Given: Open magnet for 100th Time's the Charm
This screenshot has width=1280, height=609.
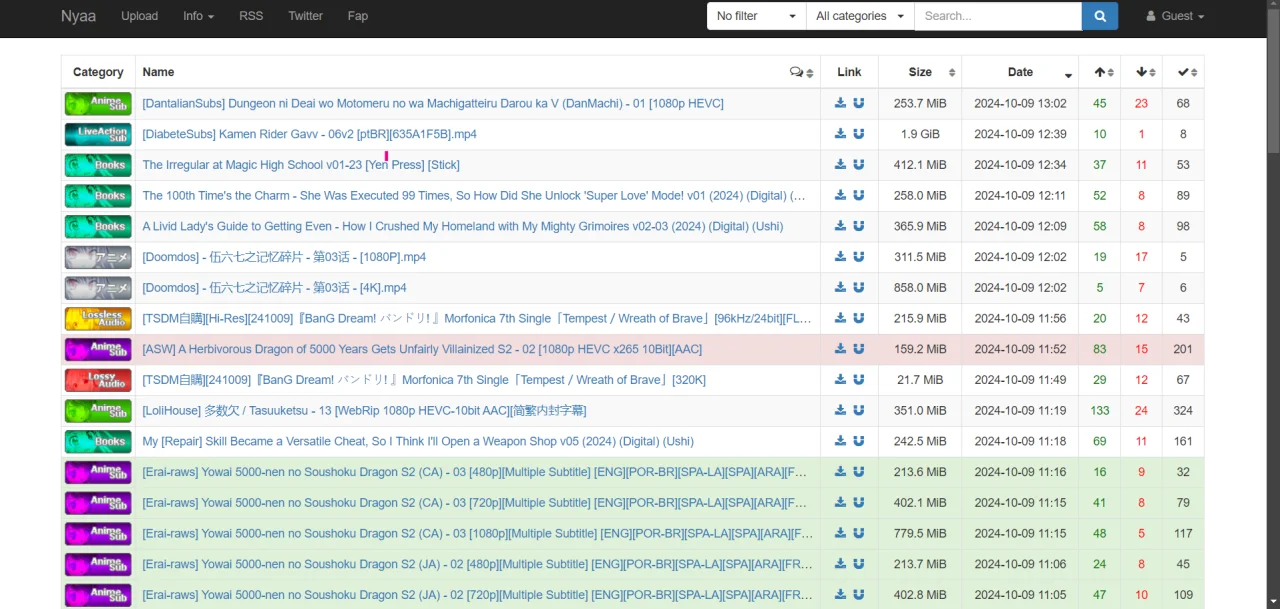Looking at the screenshot, I should pyautogui.click(x=858, y=195).
